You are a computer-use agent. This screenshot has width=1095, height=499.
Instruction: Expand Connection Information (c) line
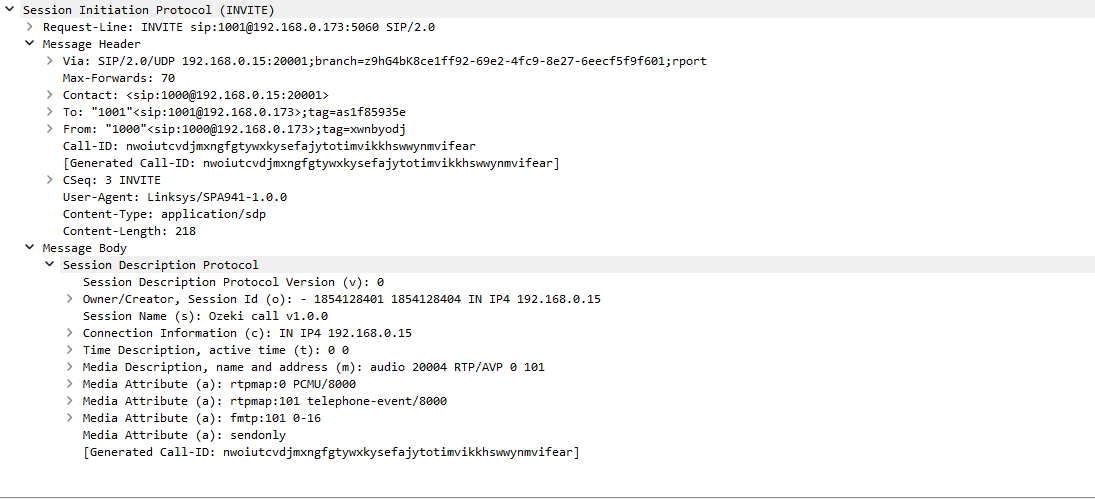click(x=70, y=333)
